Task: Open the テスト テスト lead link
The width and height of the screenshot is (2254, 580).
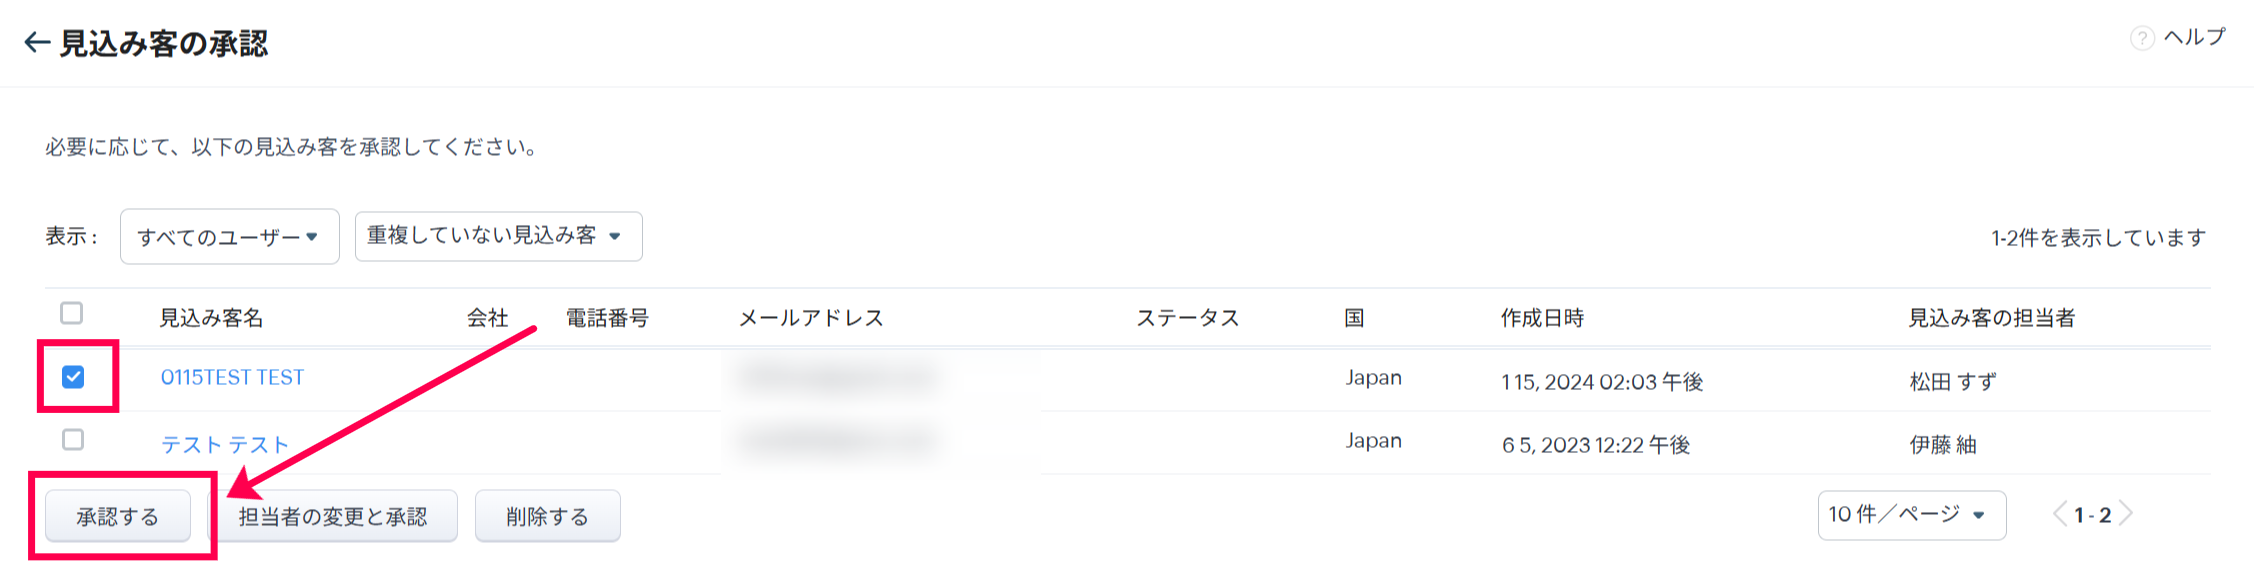Action: pos(225,444)
